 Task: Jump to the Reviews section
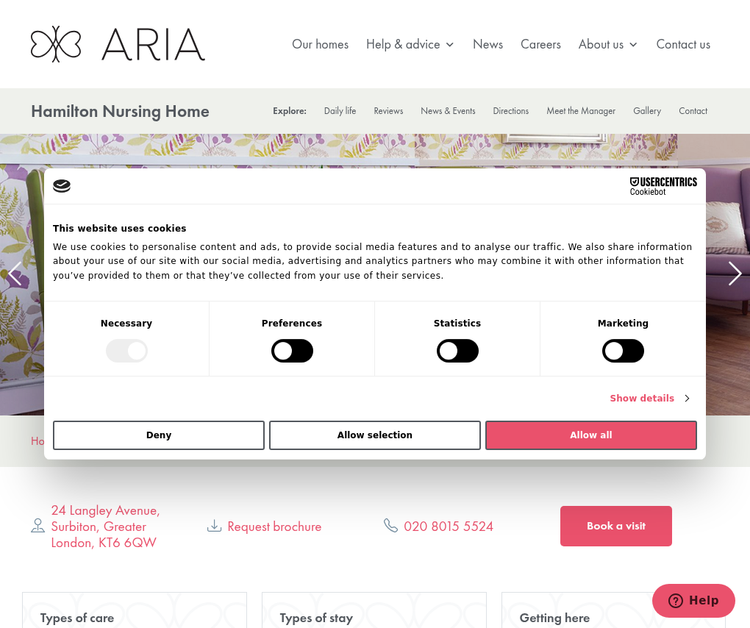pyautogui.click(x=388, y=111)
